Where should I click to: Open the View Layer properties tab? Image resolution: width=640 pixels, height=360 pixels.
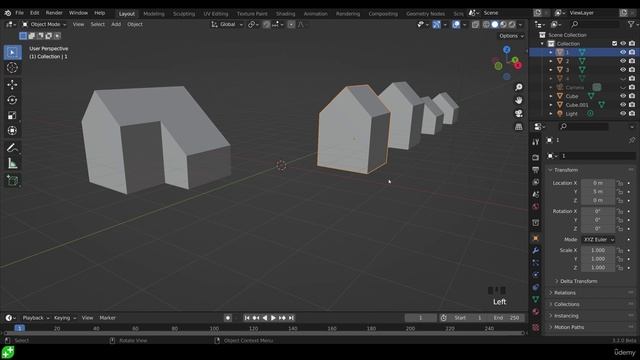(536, 182)
